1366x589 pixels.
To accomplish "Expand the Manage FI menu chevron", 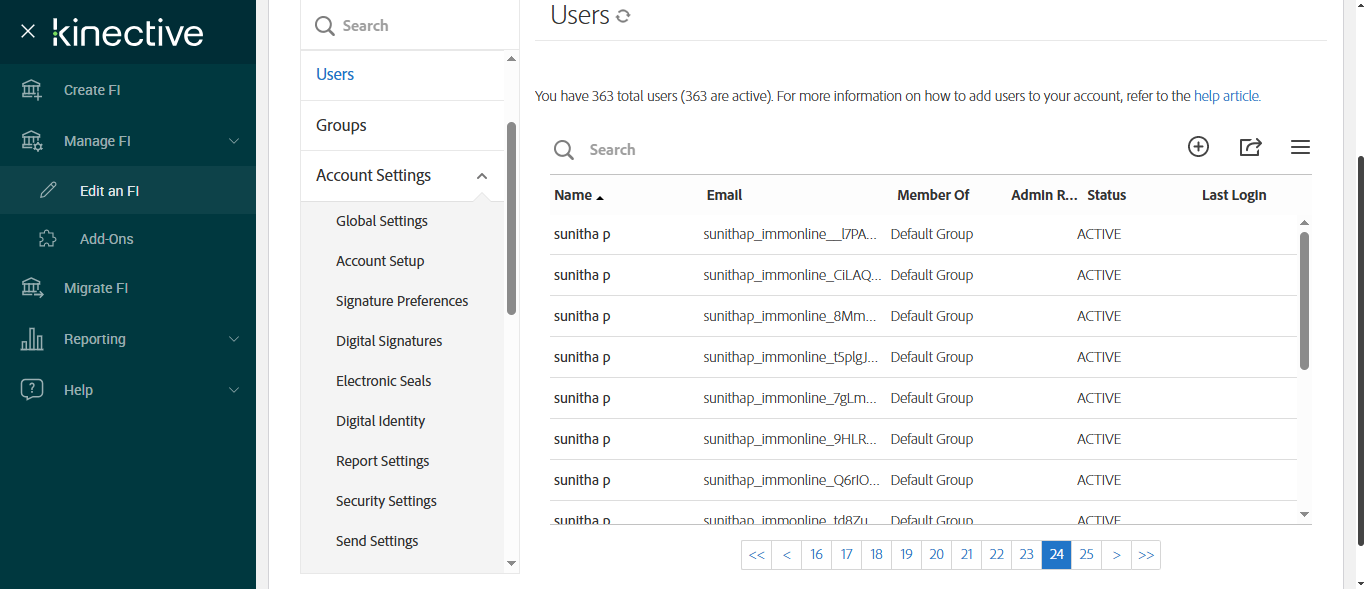I will [x=234, y=141].
